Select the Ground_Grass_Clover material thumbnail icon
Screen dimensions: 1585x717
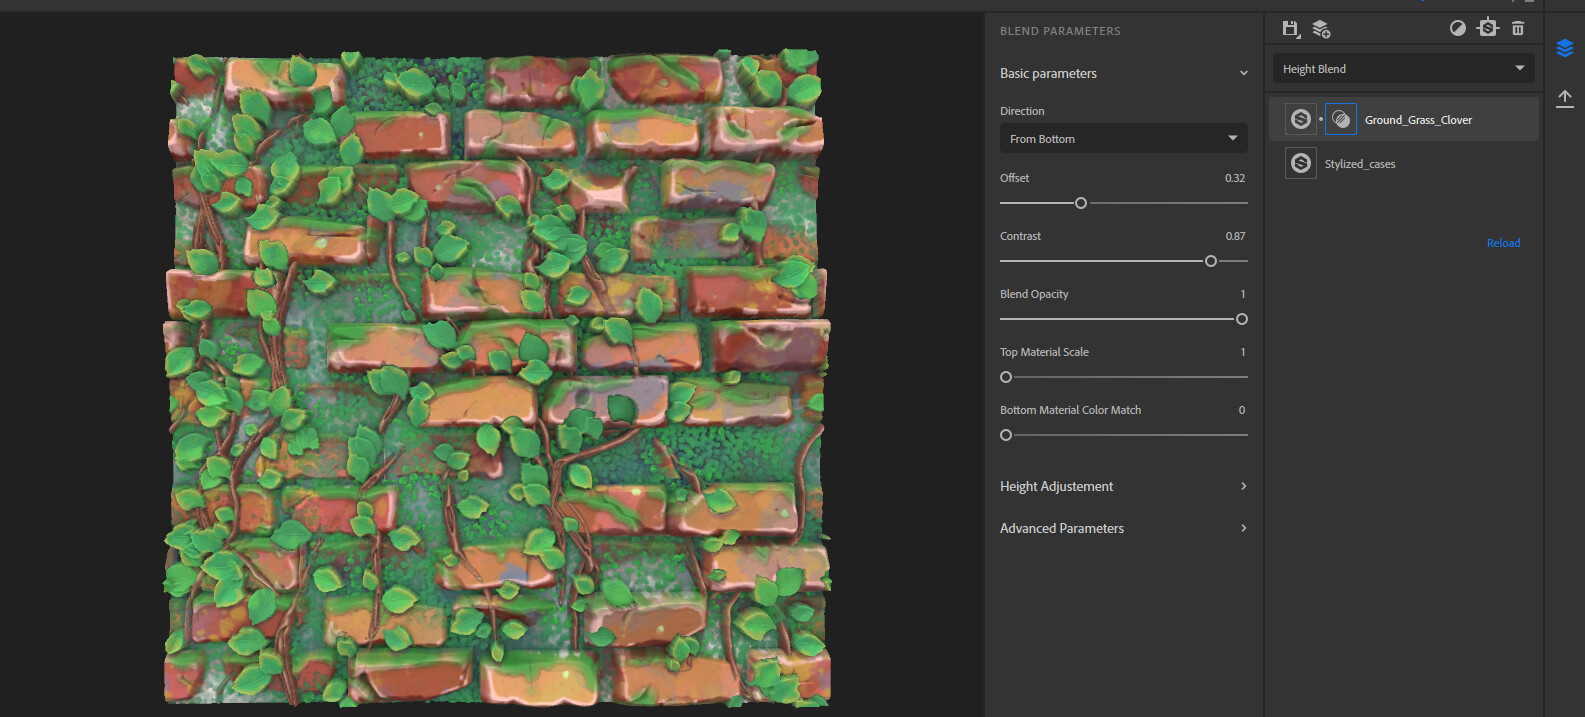1301,119
